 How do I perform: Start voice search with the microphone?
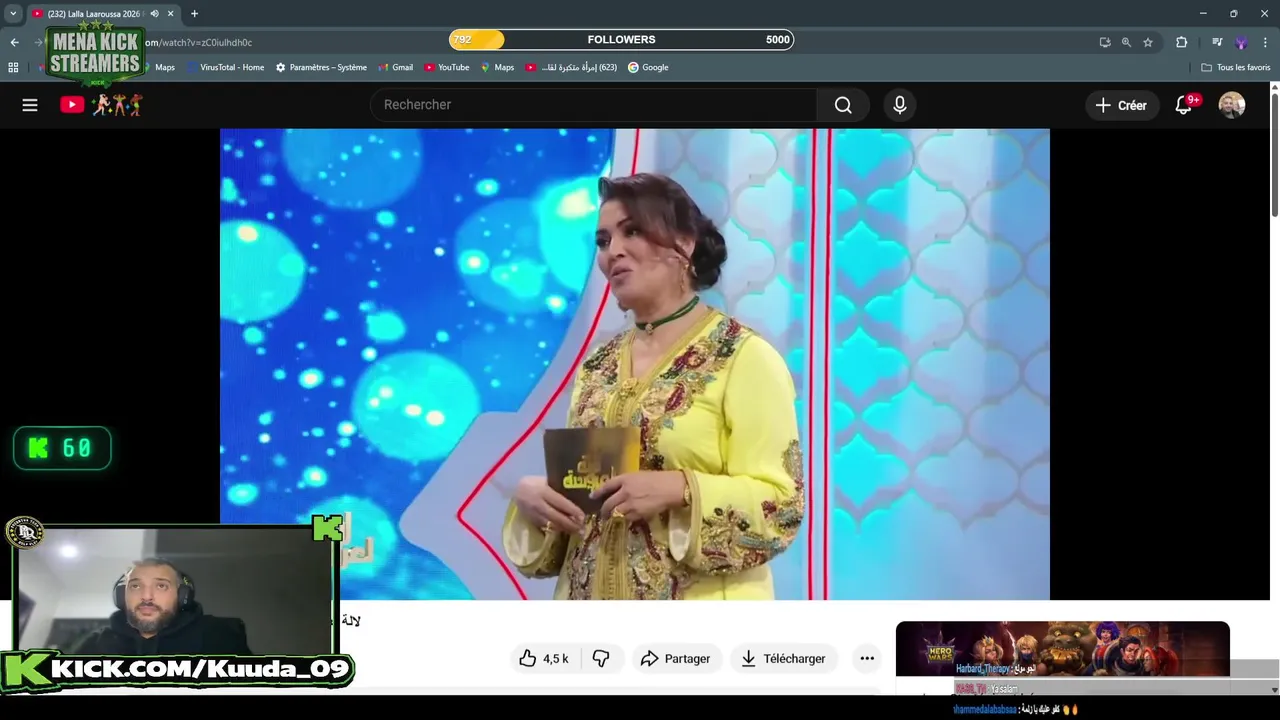coord(900,105)
